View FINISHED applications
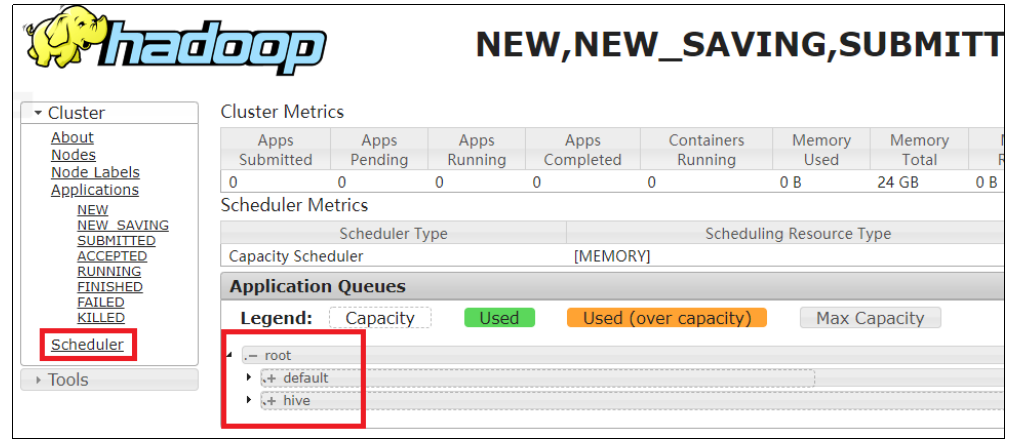Screen dimensions: 1017x446 [110, 287]
